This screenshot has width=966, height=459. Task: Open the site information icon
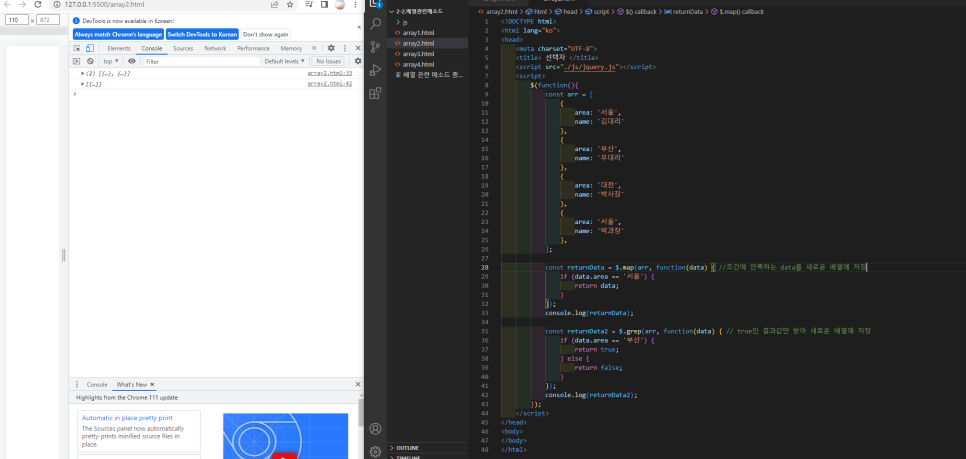point(57,4)
